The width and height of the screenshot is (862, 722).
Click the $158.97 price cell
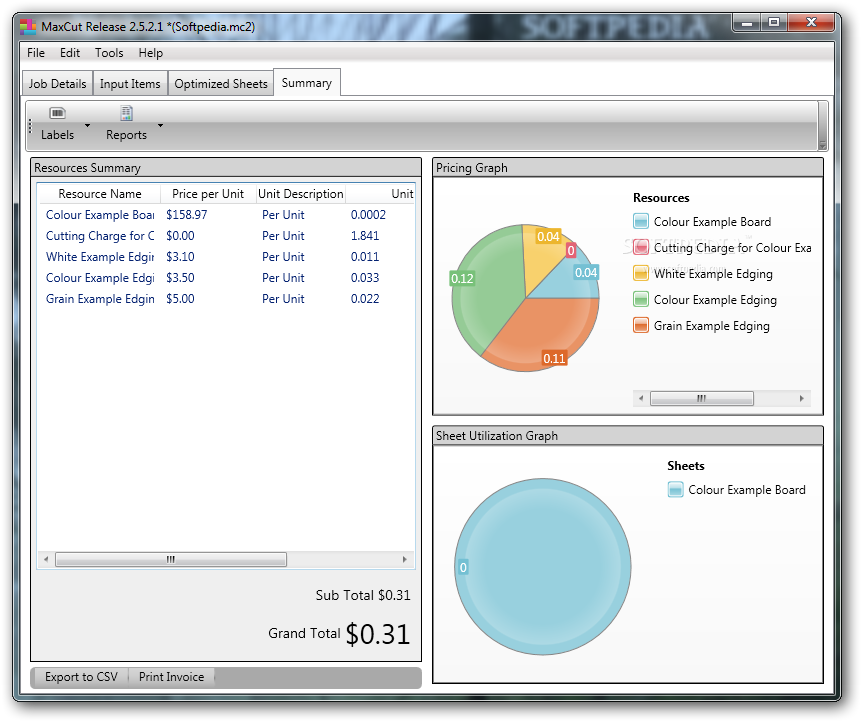(186, 214)
